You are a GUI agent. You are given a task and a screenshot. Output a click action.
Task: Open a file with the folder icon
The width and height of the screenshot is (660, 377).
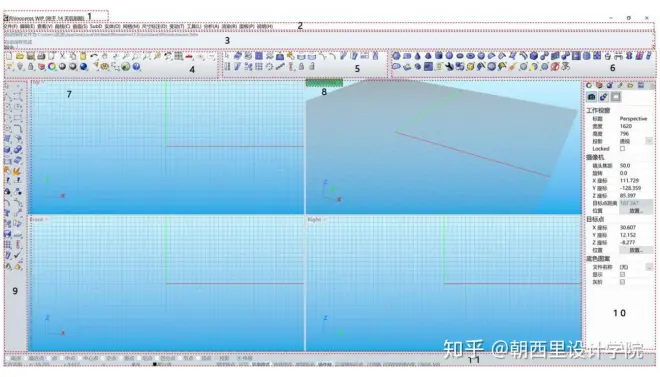tap(20, 56)
